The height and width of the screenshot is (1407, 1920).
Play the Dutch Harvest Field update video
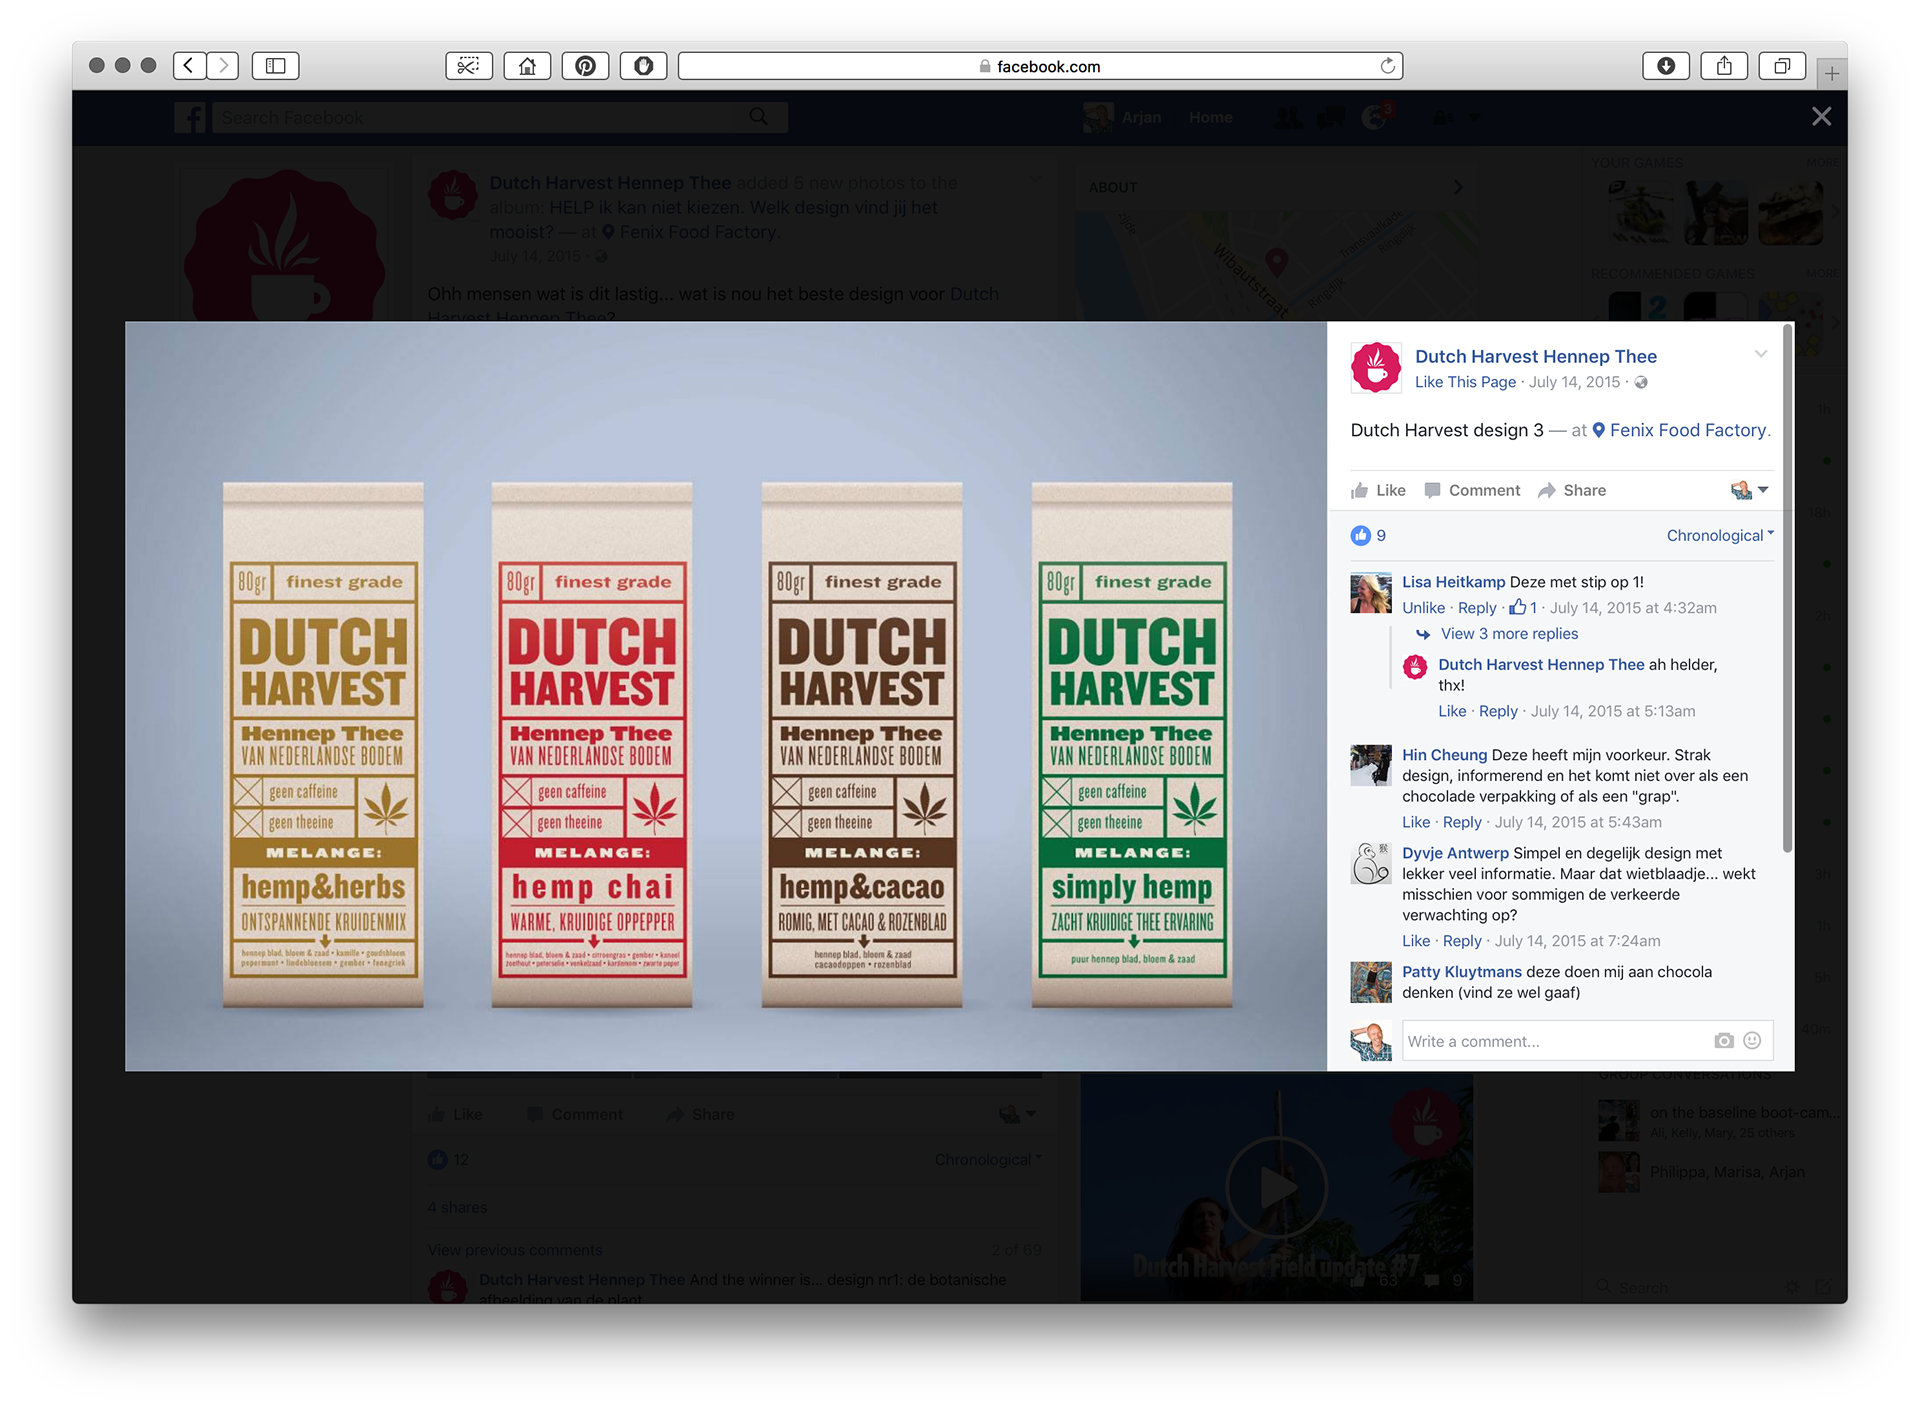tap(1276, 1188)
